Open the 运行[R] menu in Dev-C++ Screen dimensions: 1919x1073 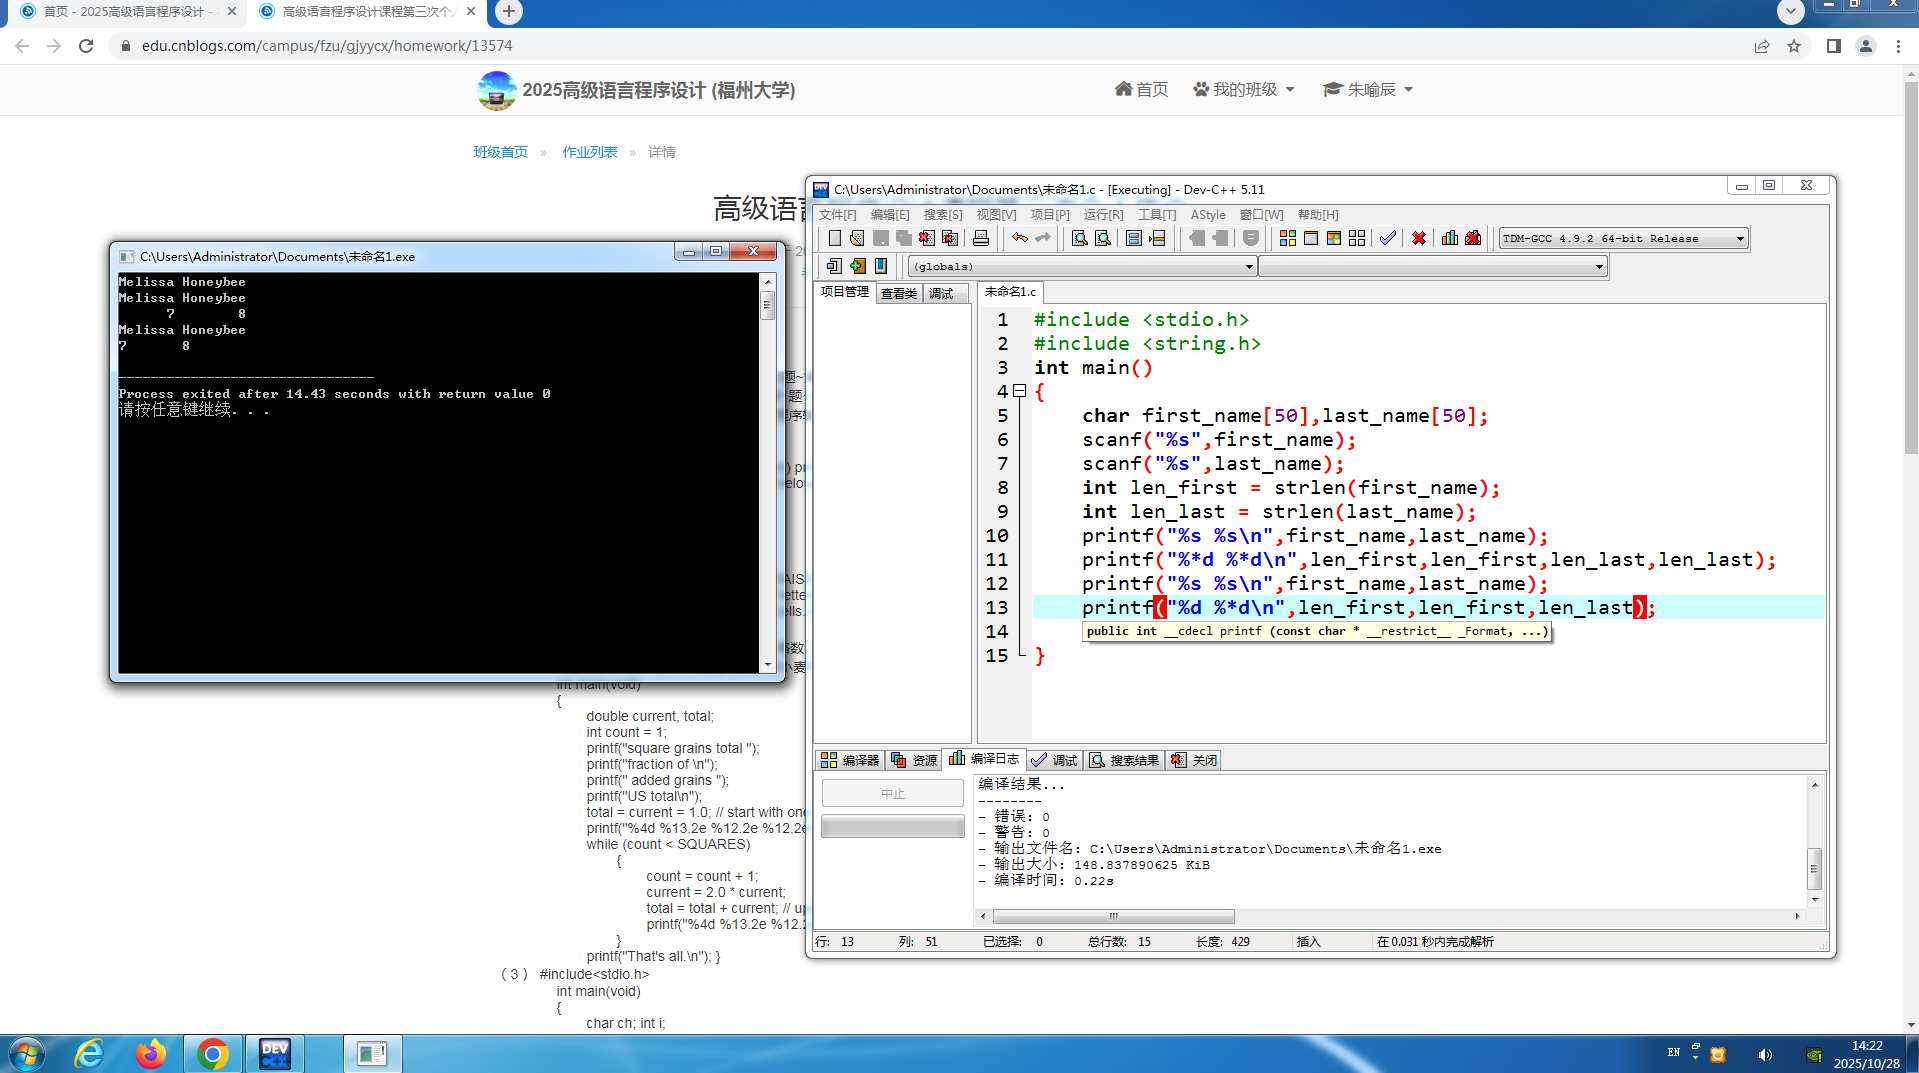click(x=1104, y=214)
